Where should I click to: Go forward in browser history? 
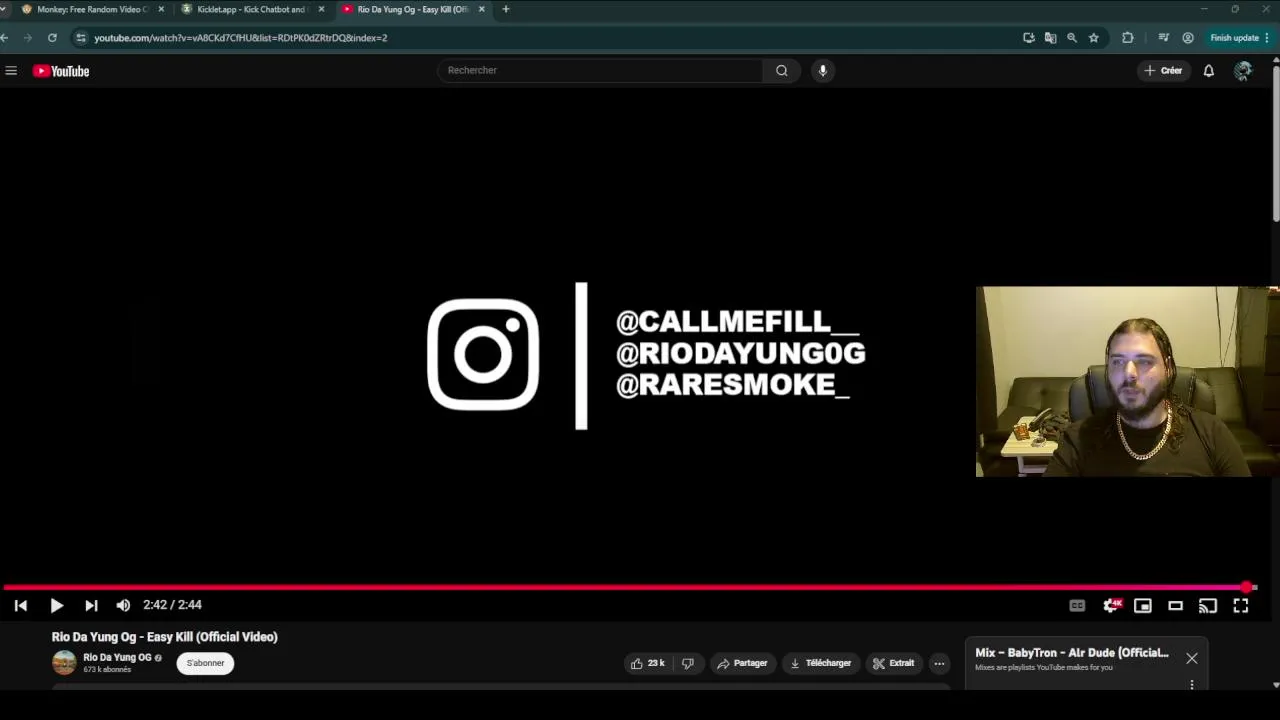[27, 38]
